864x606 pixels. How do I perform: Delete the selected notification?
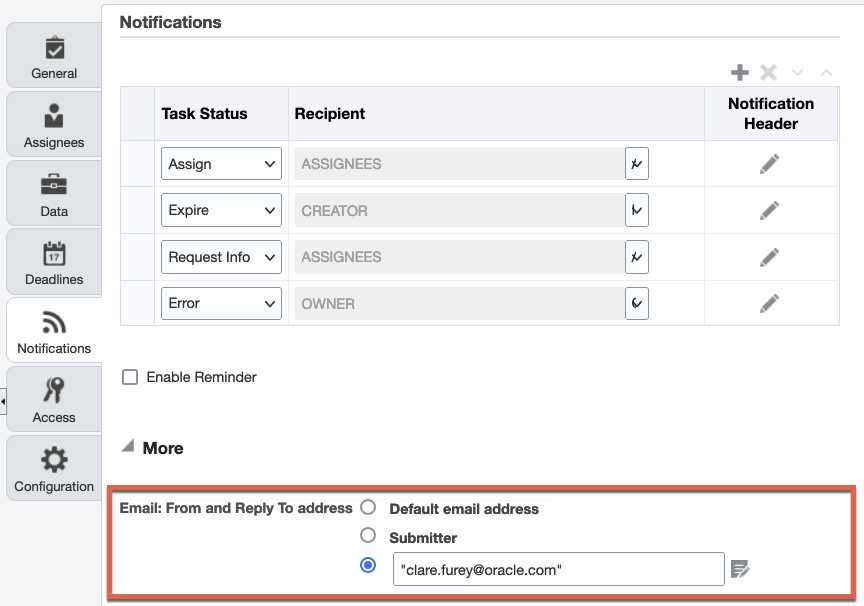(x=768, y=72)
